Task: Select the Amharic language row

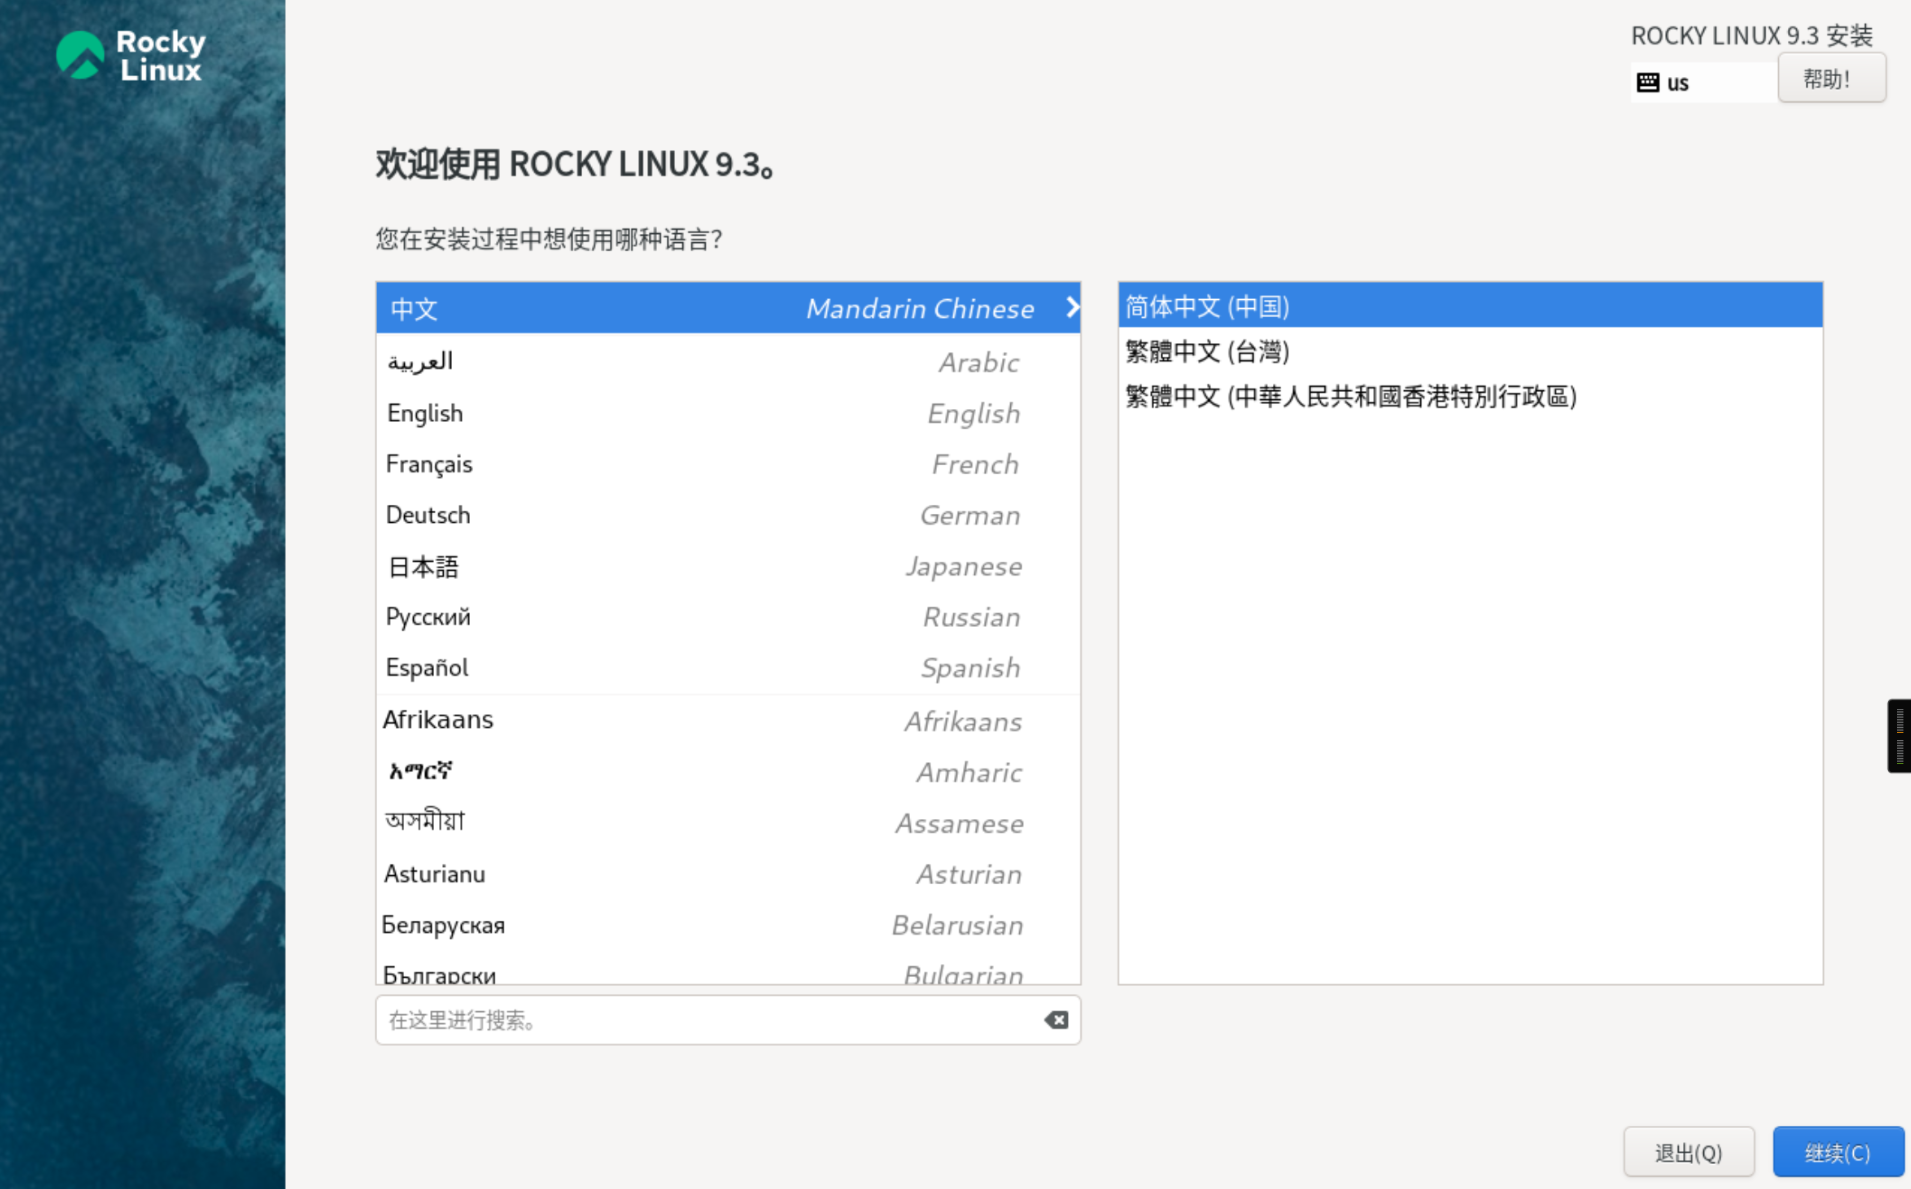Action: coord(728,772)
